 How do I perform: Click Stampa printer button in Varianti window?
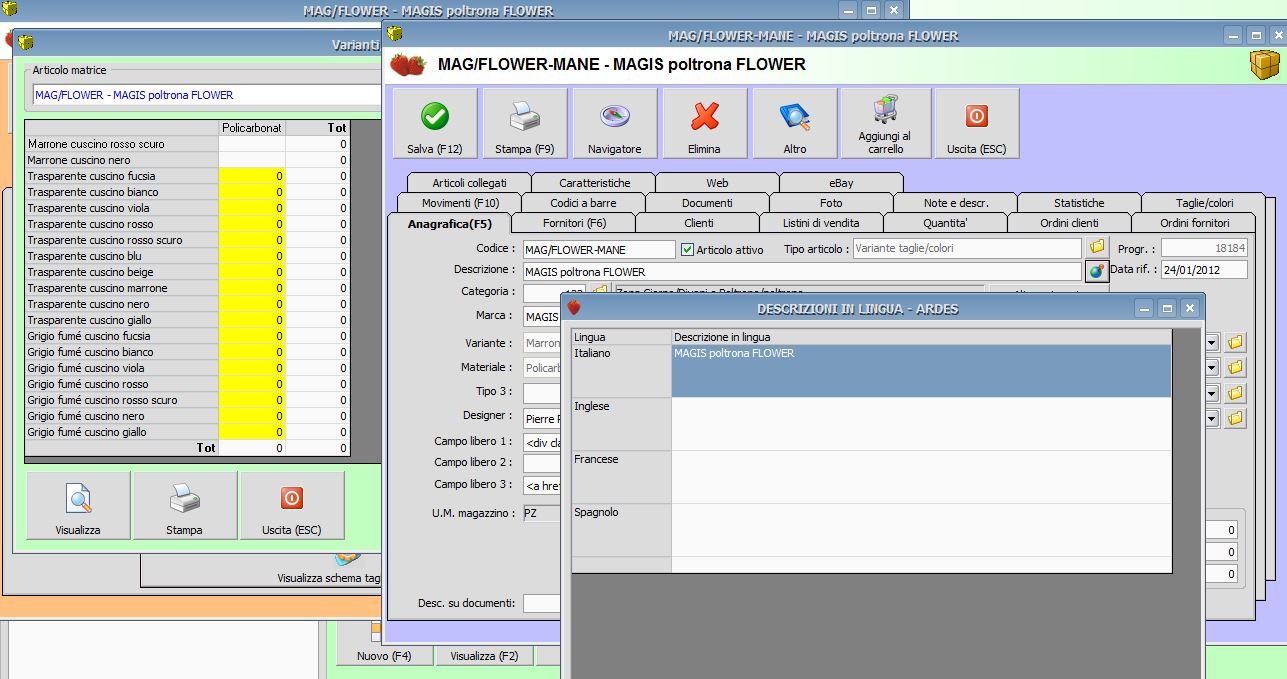pos(184,506)
